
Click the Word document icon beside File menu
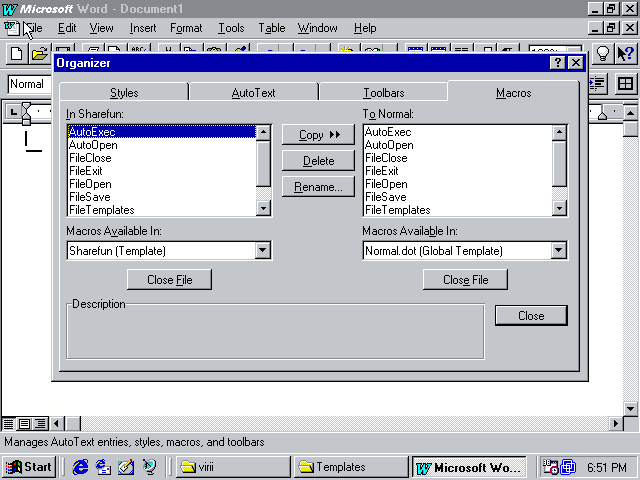pos(11,28)
